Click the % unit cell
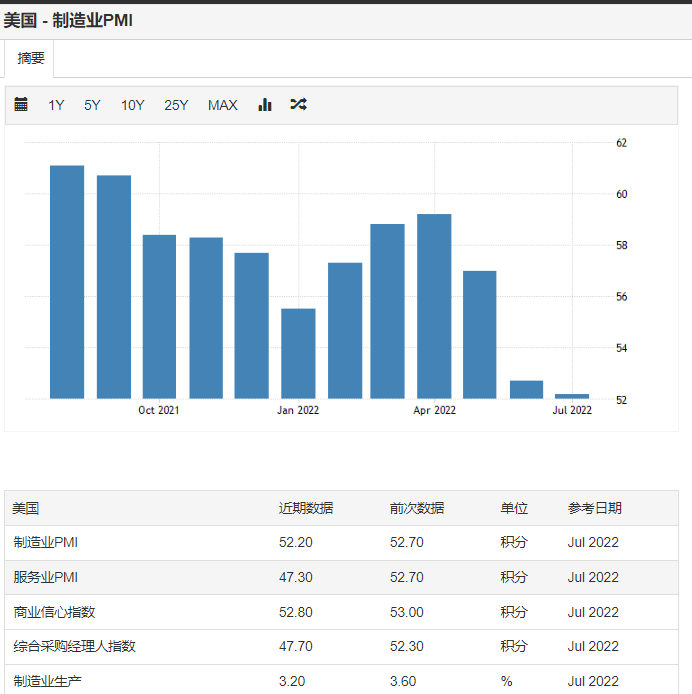This screenshot has width=692, height=694. [x=506, y=681]
